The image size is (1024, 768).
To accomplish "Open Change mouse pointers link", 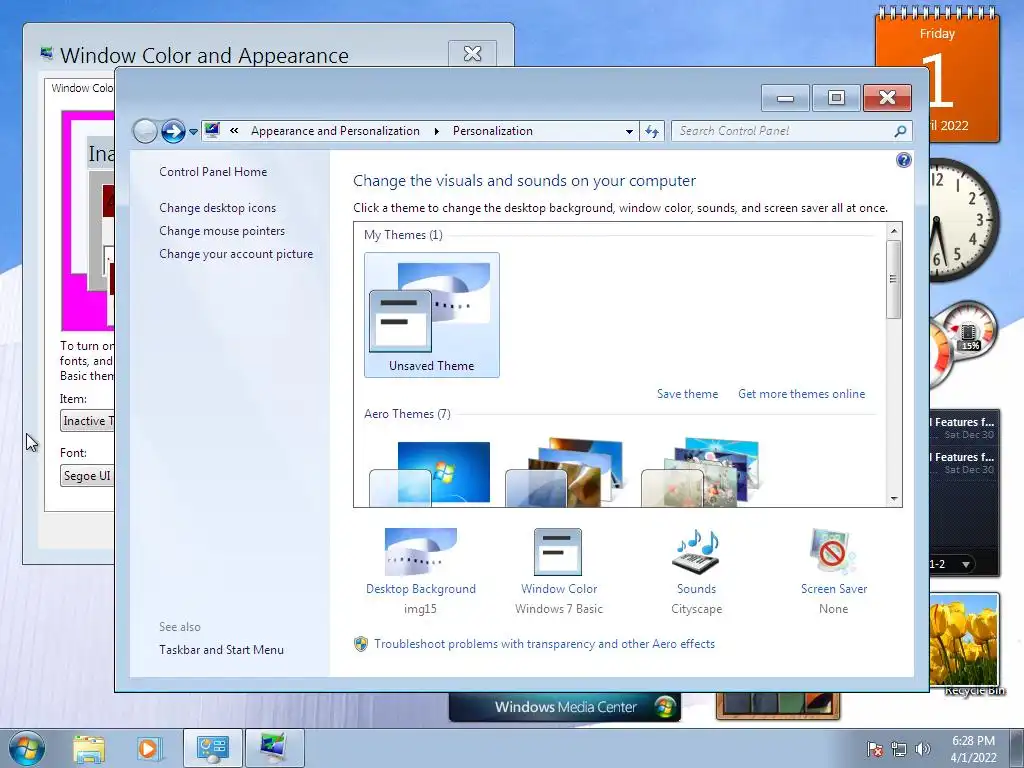I will [222, 231].
